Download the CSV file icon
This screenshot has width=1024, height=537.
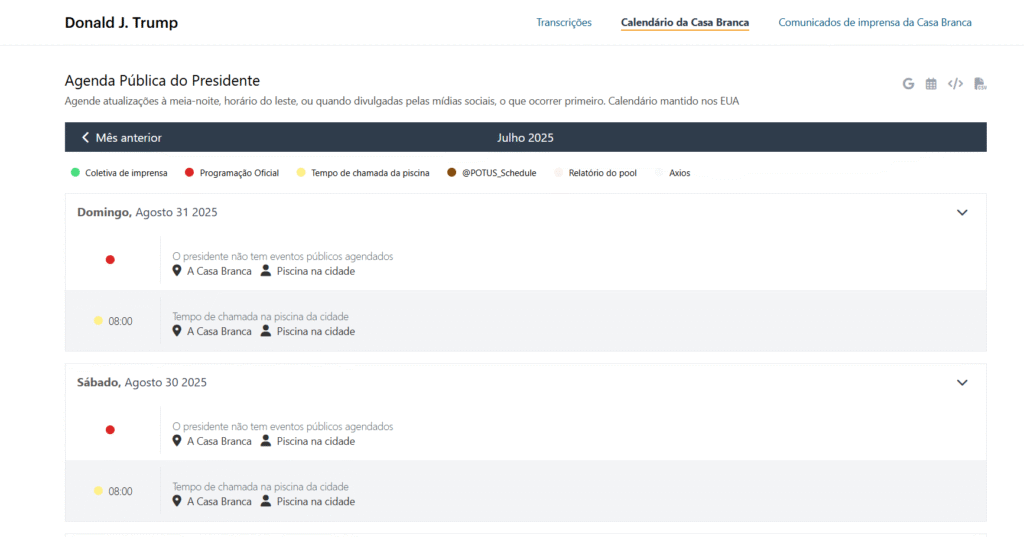coord(980,84)
